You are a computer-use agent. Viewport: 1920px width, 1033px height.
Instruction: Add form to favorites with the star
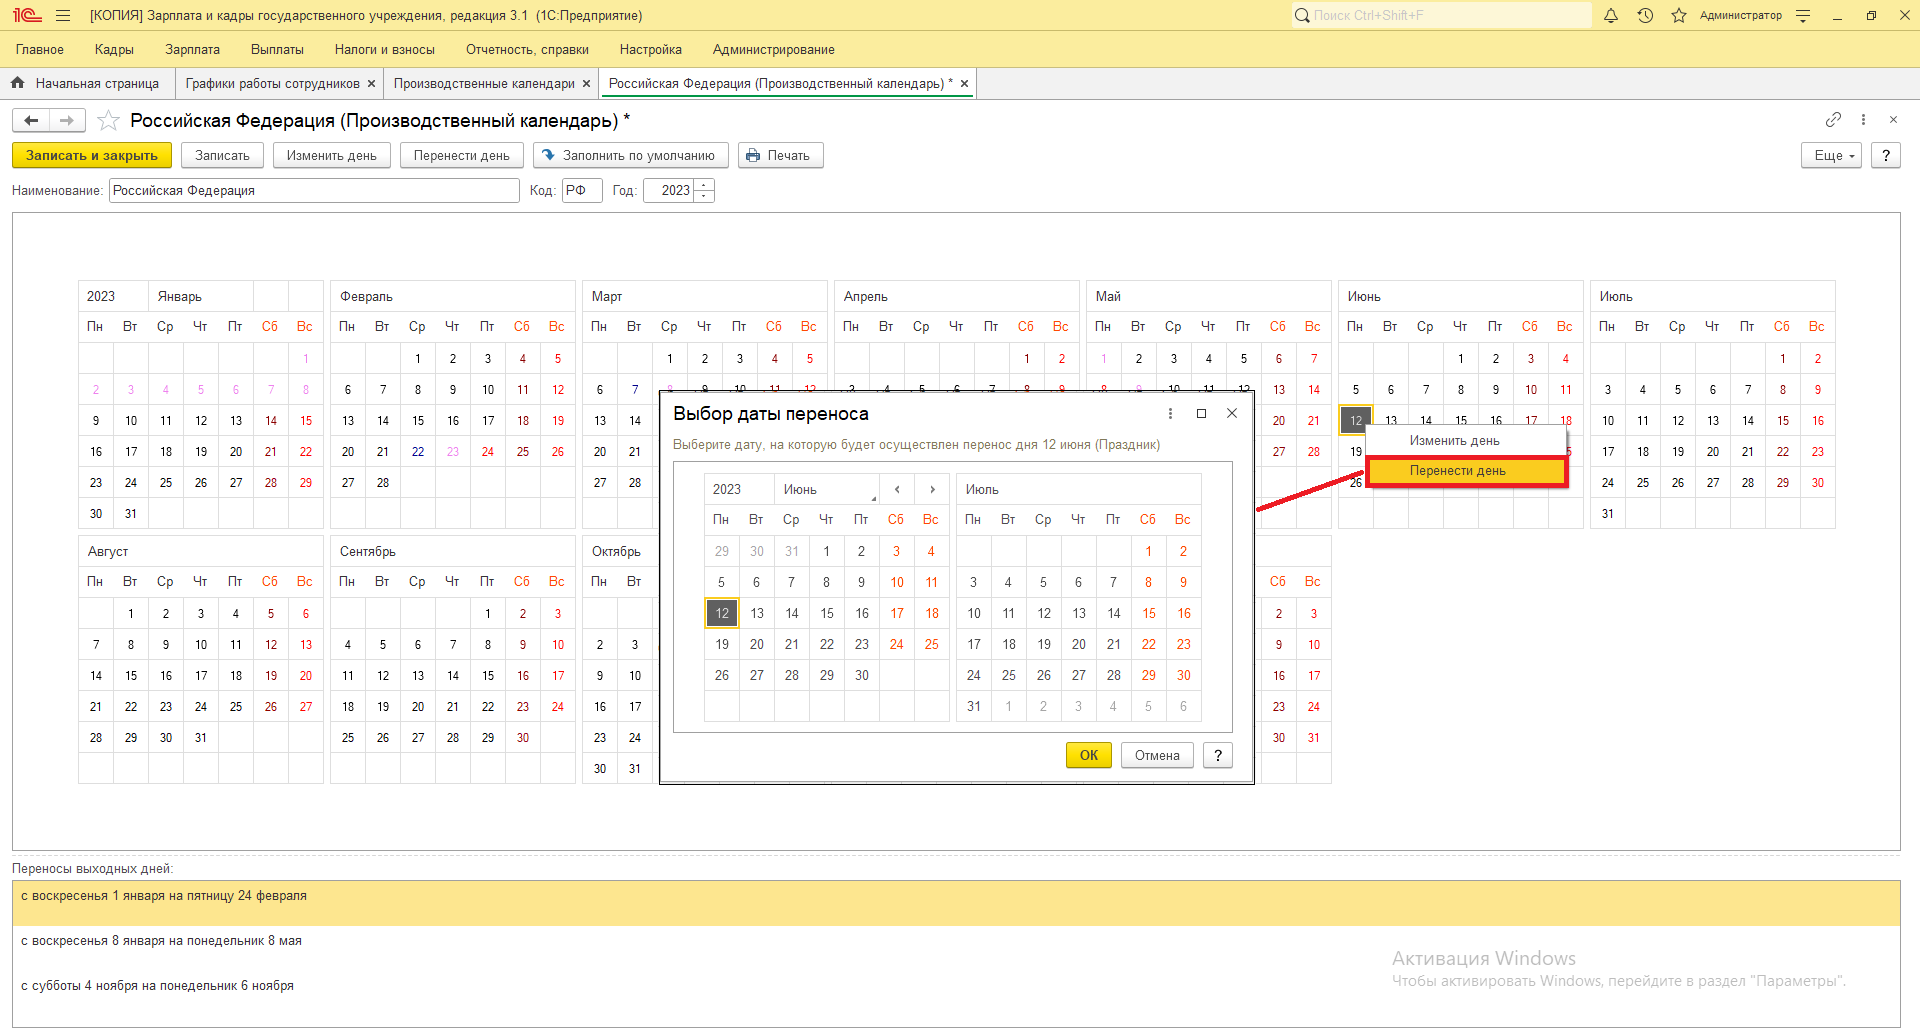109,120
